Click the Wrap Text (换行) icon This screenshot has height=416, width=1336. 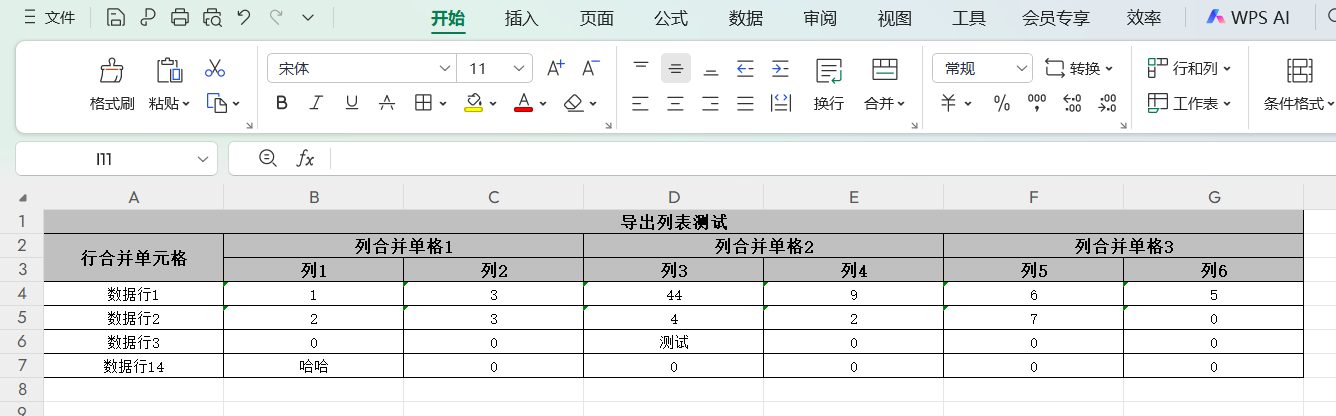tap(828, 70)
